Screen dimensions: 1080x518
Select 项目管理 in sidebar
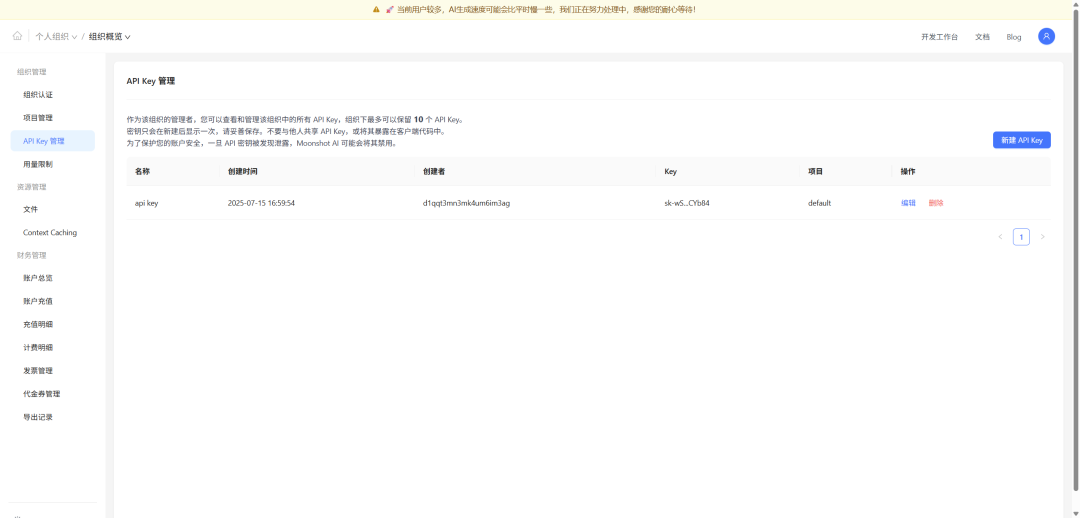coord(53,118)
